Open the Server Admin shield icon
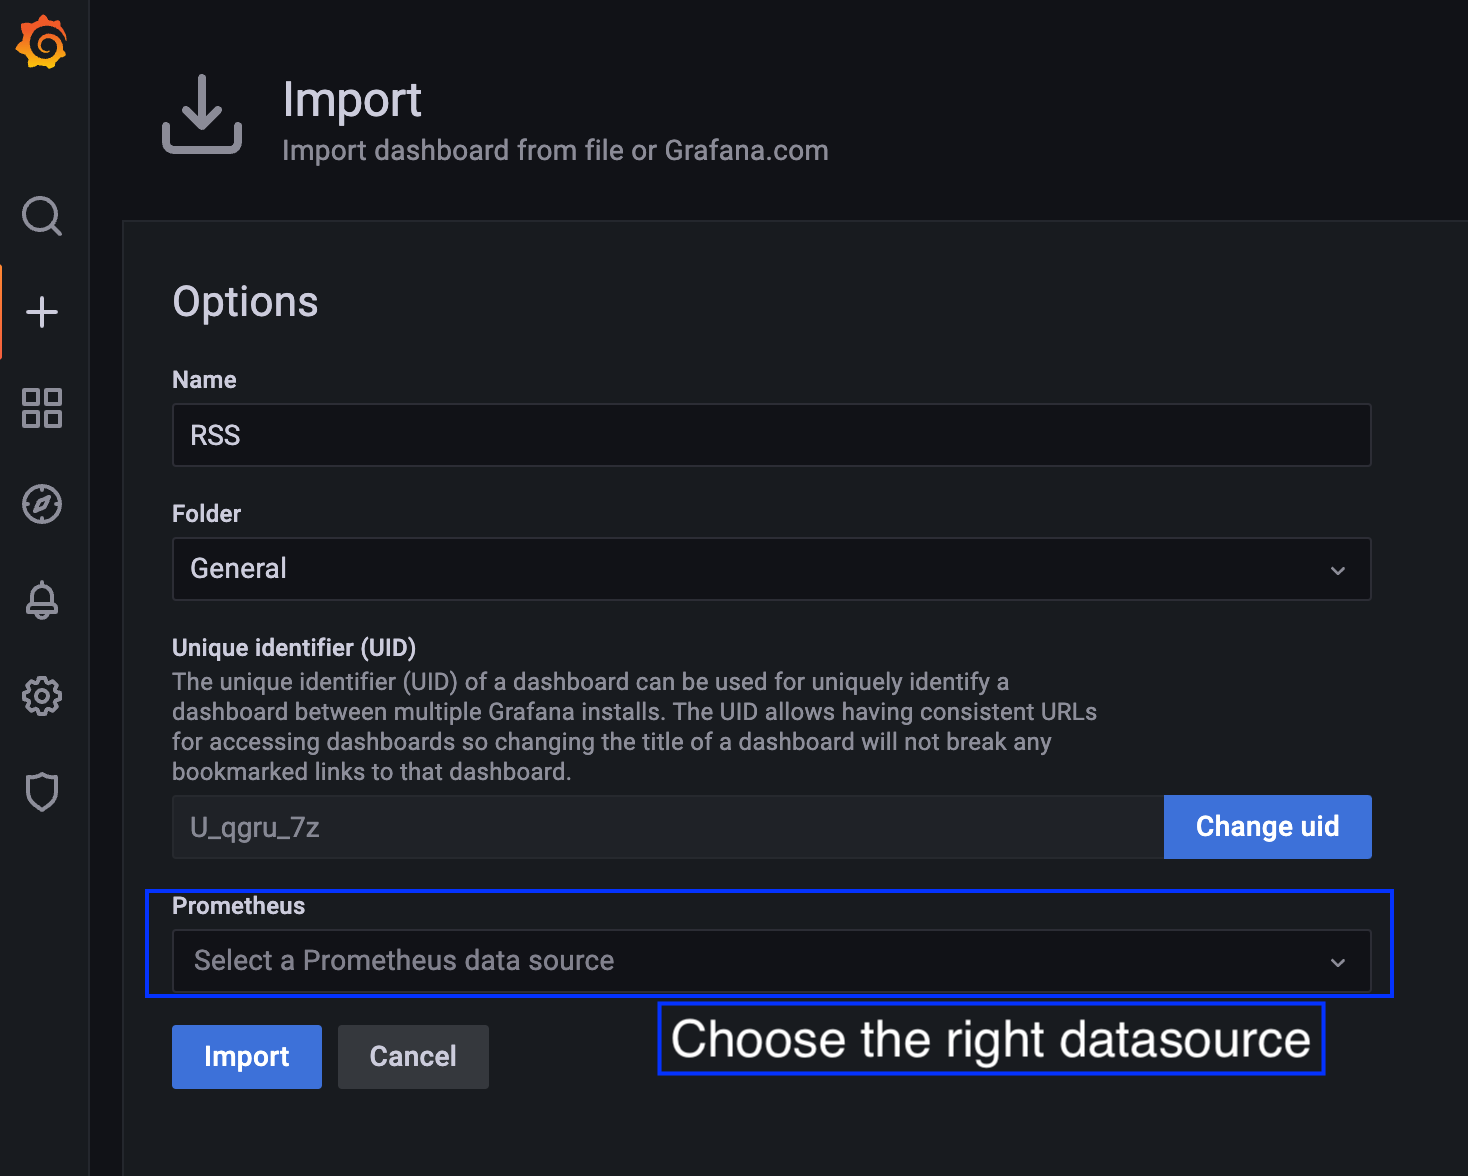 coord(42,792)
